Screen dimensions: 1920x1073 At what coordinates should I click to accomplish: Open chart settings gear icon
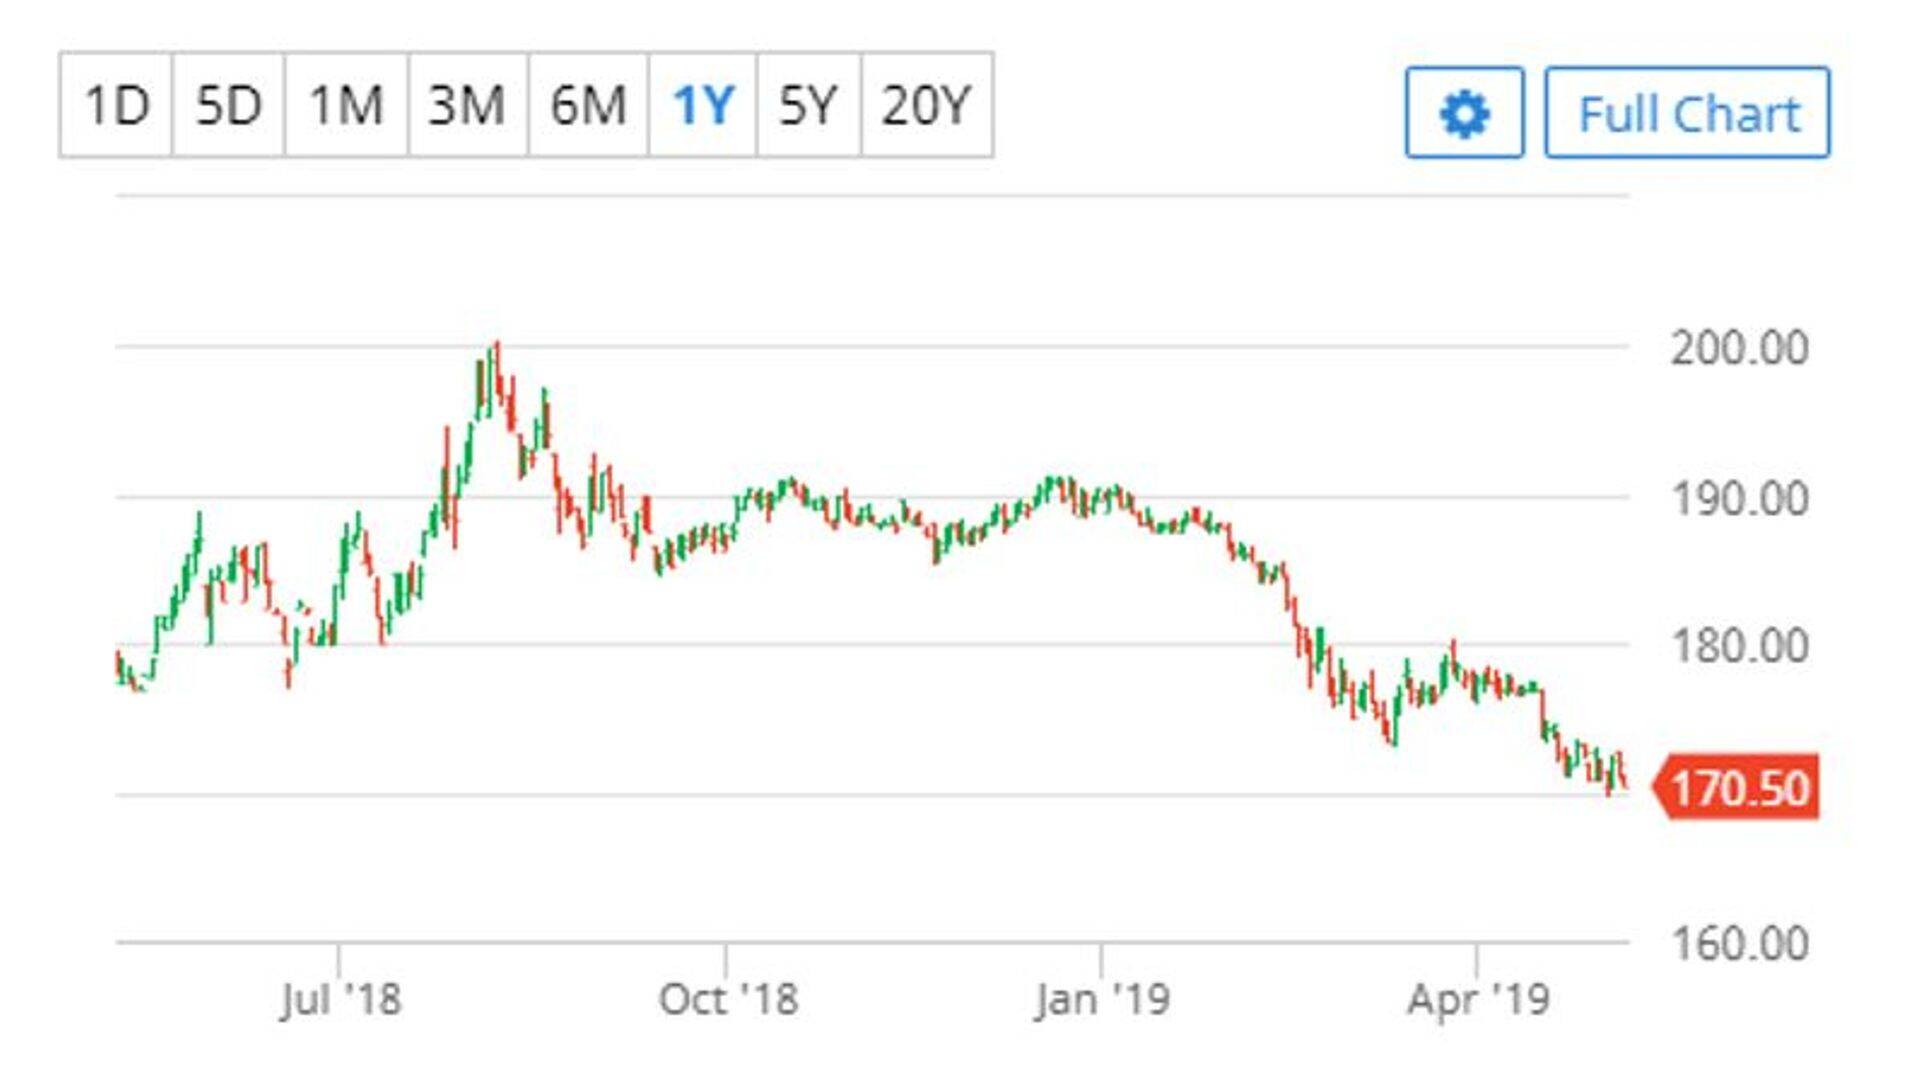click(1464, 113)
